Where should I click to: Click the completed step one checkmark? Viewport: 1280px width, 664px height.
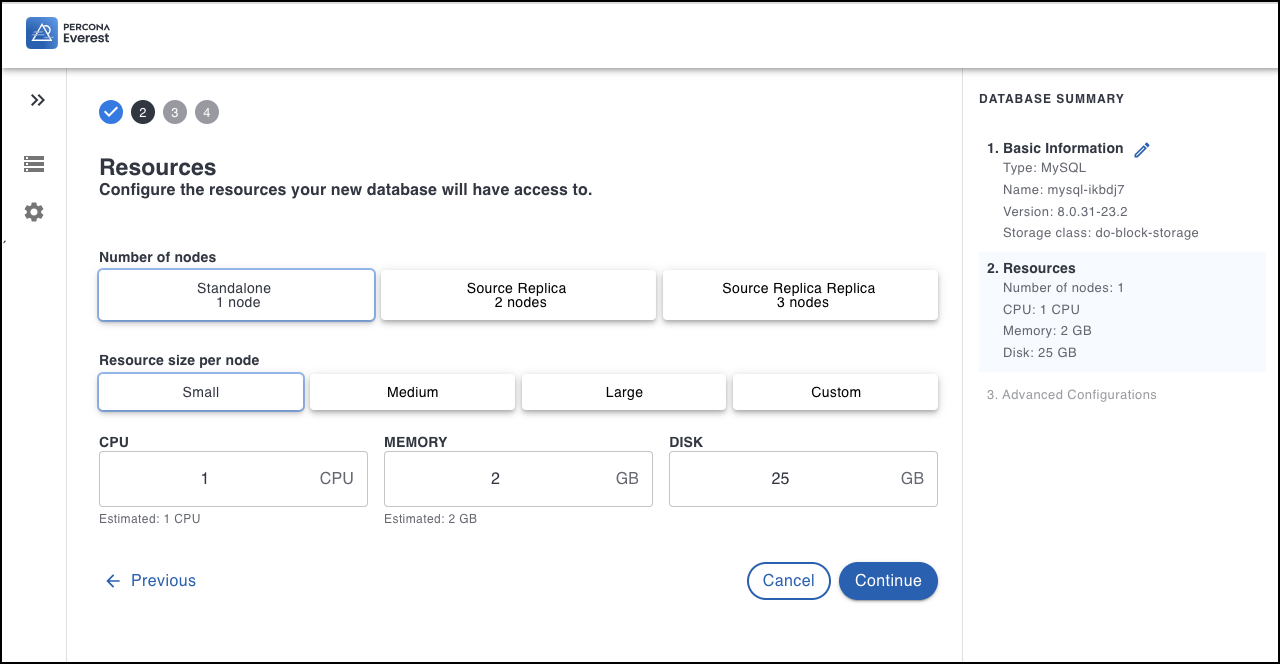[x=111, y=112]
